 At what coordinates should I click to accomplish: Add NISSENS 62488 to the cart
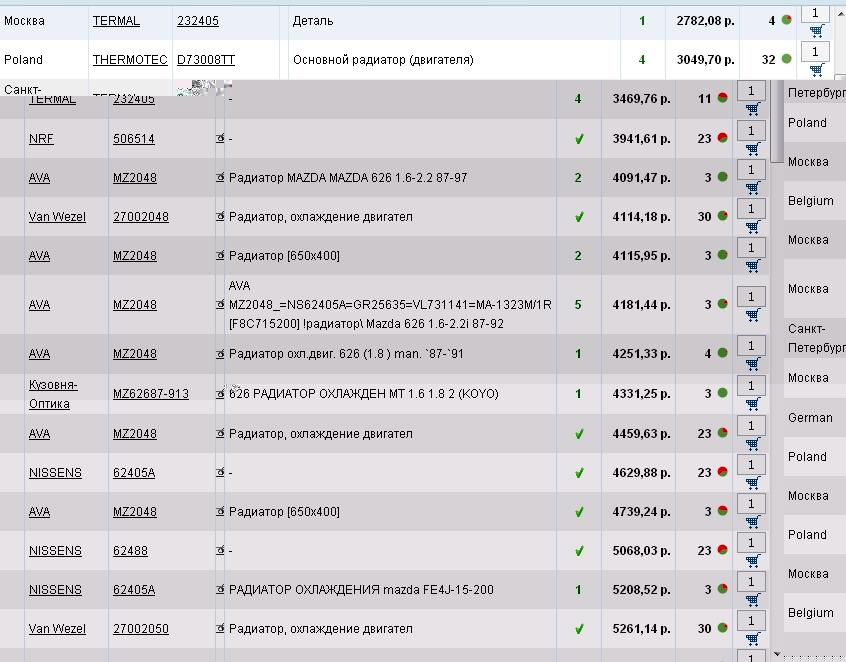[x=753, y=560]
